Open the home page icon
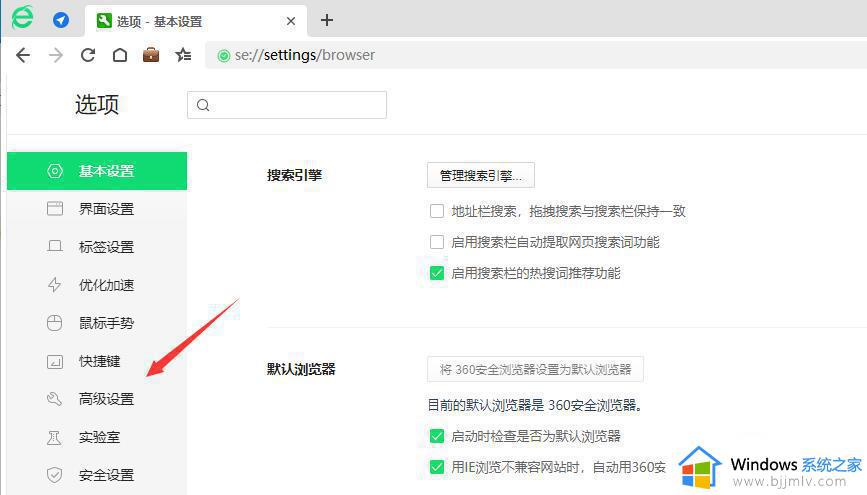Image resolution: width=867 pixels, height=495 pixels. point(120,55)
